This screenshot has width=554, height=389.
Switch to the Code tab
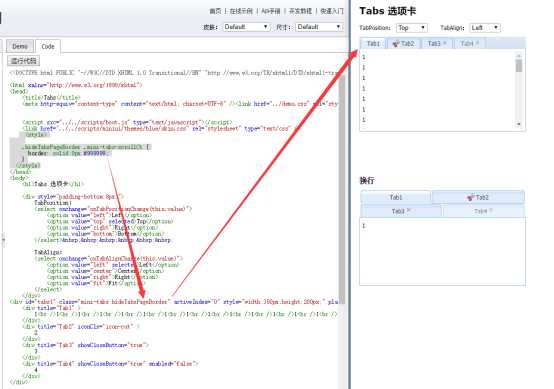tap(48, 46)
